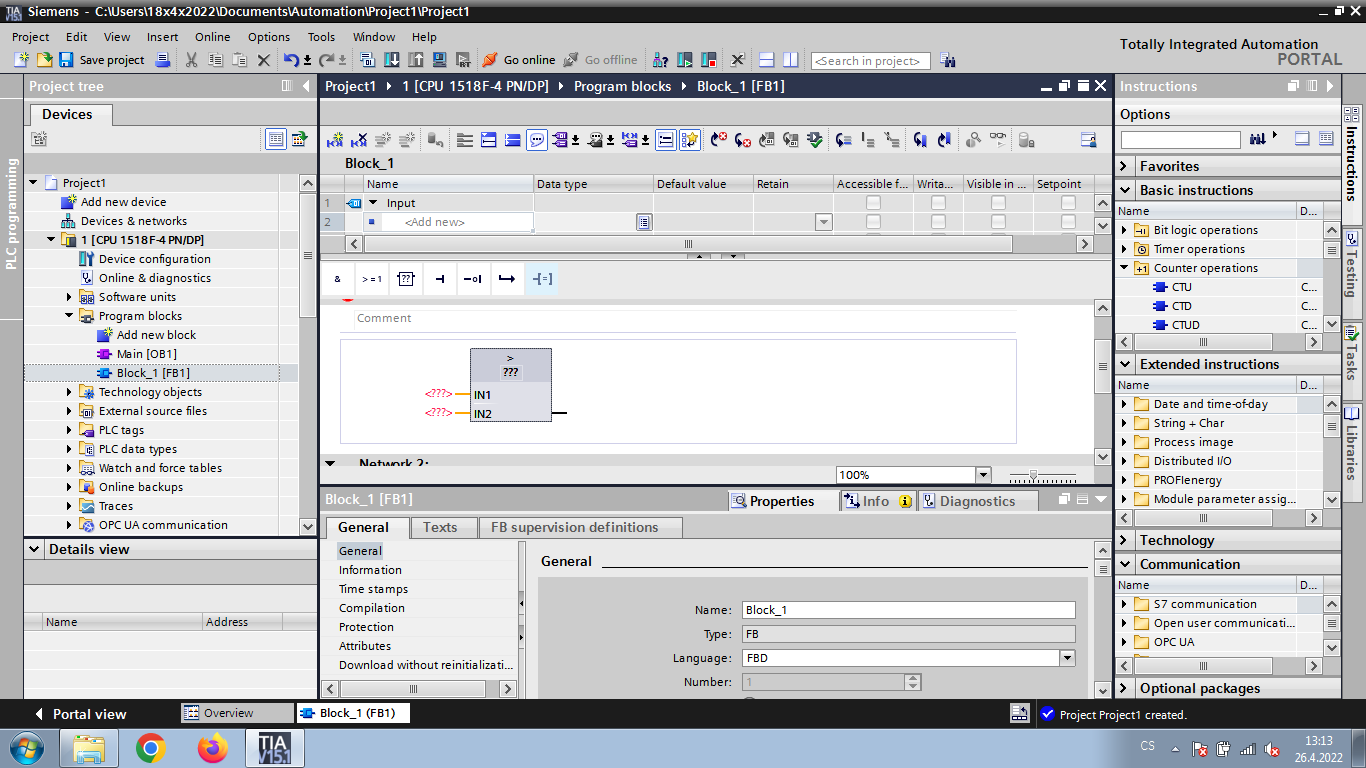
Task: Click the Negate binary input favorite icon
Action: (473, 279)
